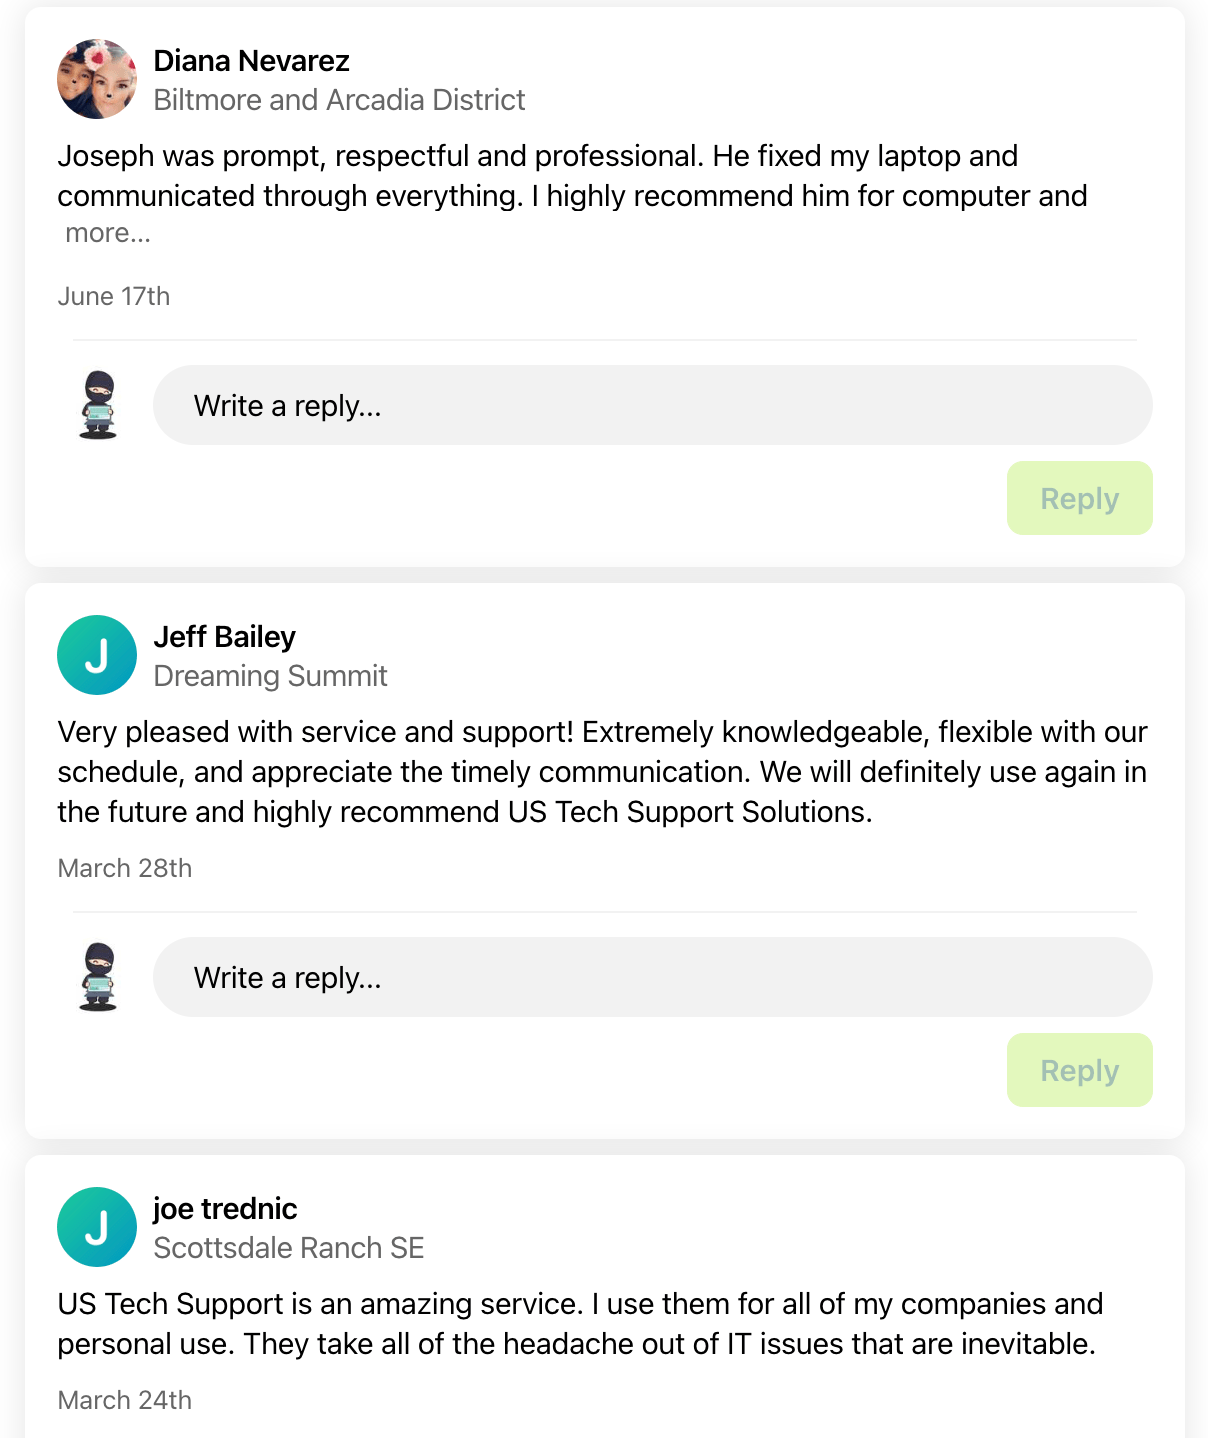
Task: Click Jeff Bailey's review text
Action: (x=602, y=772)
